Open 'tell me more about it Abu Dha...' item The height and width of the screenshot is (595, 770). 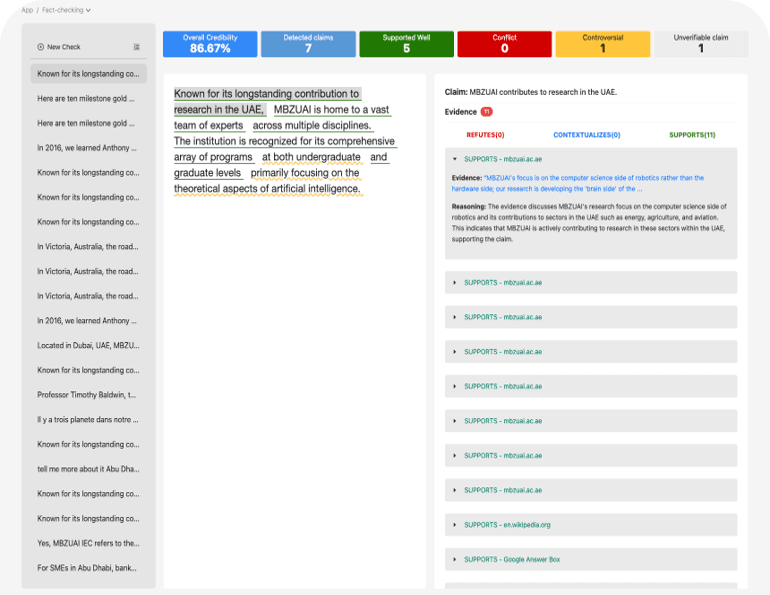pos(88,469)
